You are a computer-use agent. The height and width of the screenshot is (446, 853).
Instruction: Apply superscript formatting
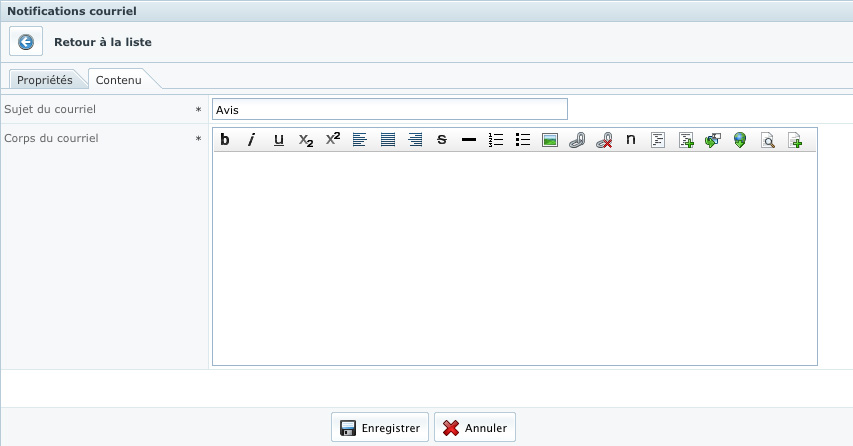333,140
